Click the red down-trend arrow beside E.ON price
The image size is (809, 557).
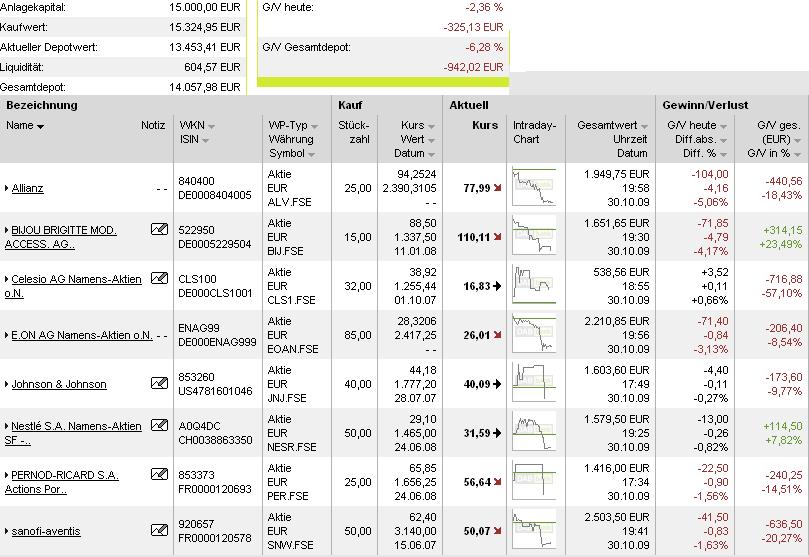click(497, 335)
